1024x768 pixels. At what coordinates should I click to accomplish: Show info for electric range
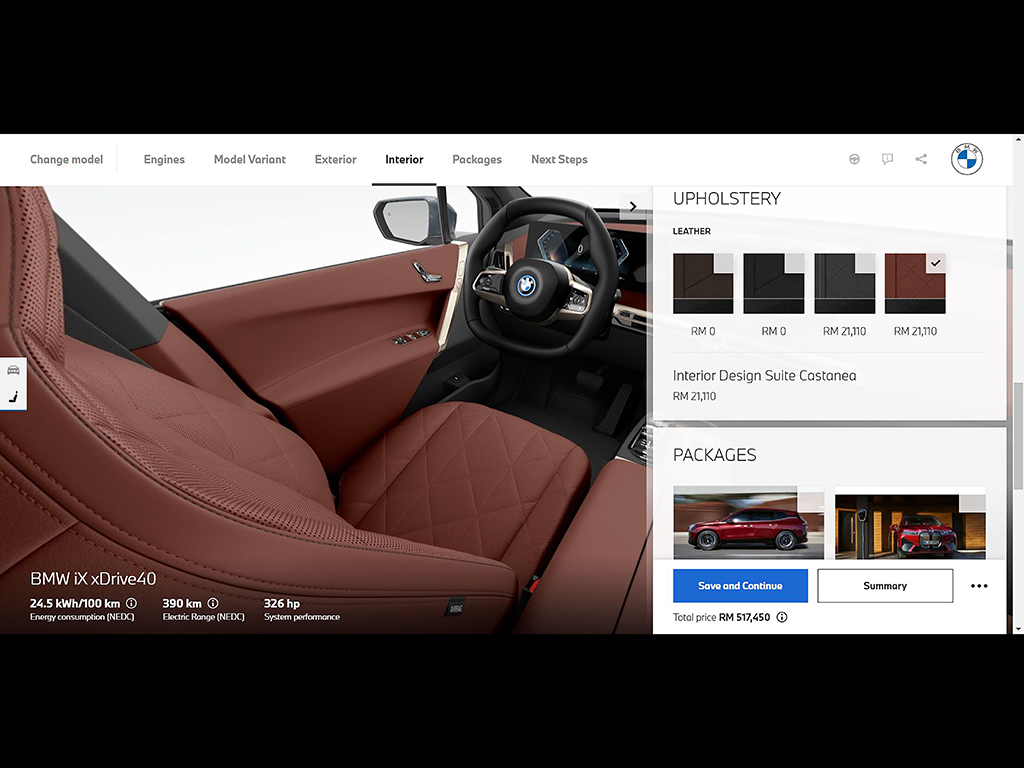tap(213, 603)
